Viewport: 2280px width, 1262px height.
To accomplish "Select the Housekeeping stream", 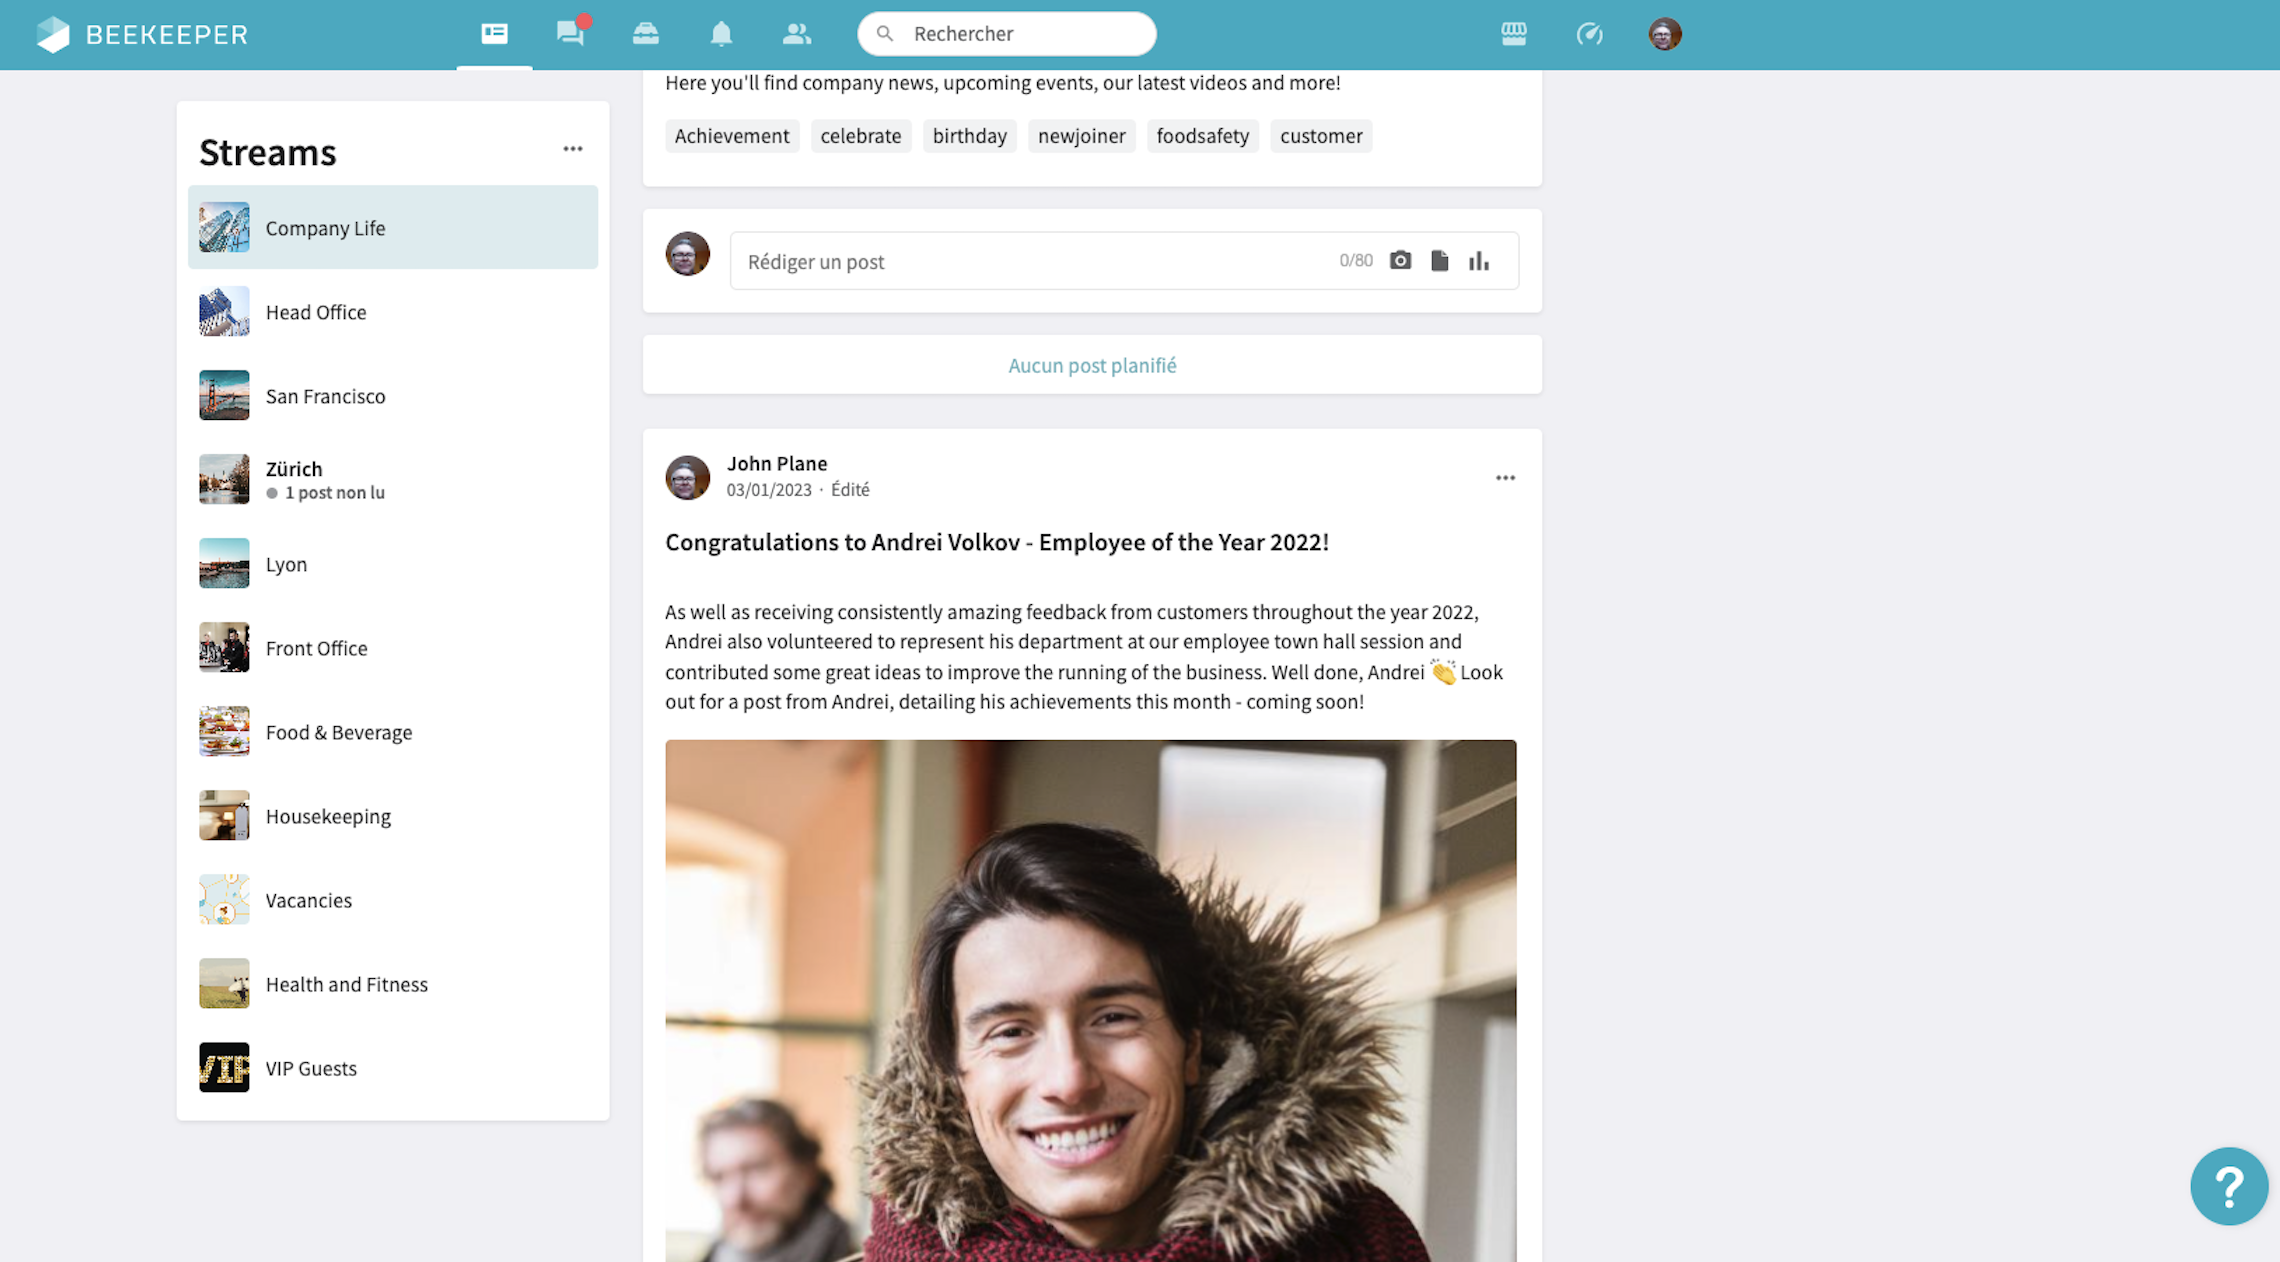I will click(x=393, y=815).
